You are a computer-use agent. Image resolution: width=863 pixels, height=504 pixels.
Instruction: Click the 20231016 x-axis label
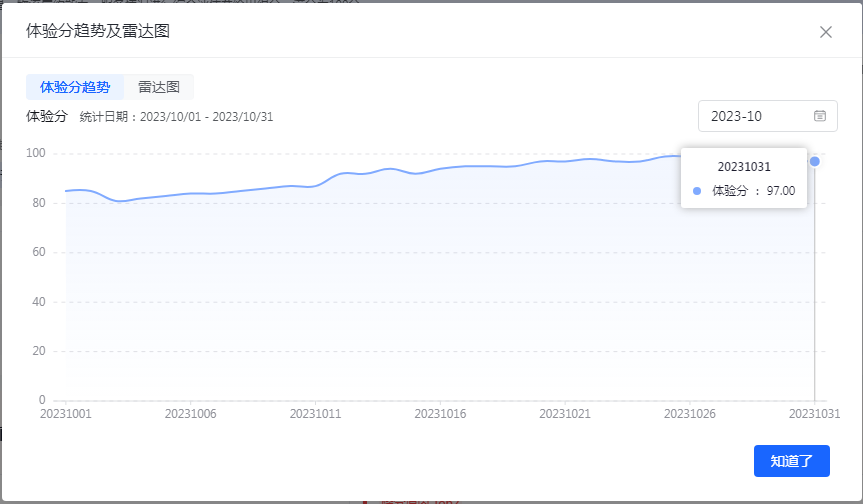(x=440, y=412)
